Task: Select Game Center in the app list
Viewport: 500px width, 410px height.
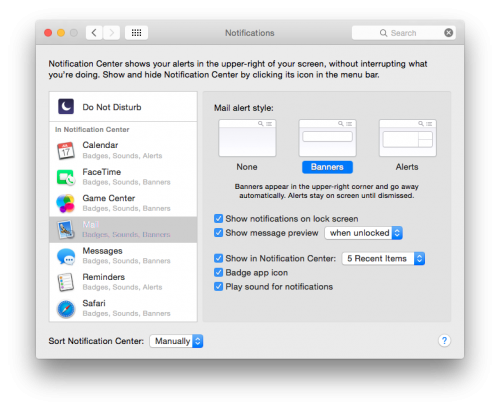Action: [x=123, y=203]
